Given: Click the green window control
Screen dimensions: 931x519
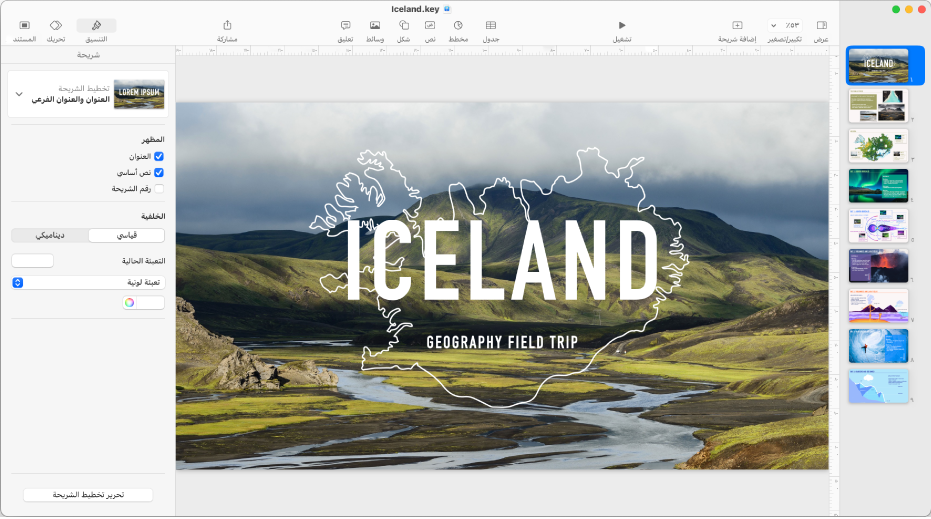Looking at the screenshot, I should [896, 10].
